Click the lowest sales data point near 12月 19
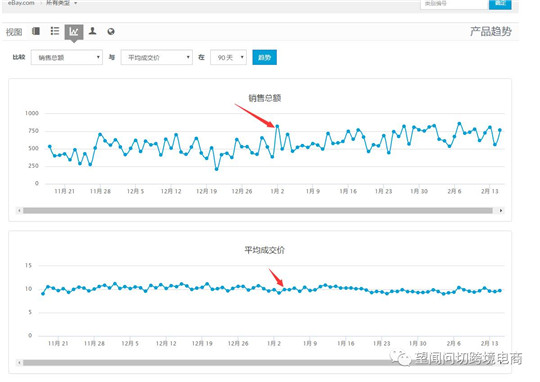Screen dimensions: 540x382 coord(216,169)
